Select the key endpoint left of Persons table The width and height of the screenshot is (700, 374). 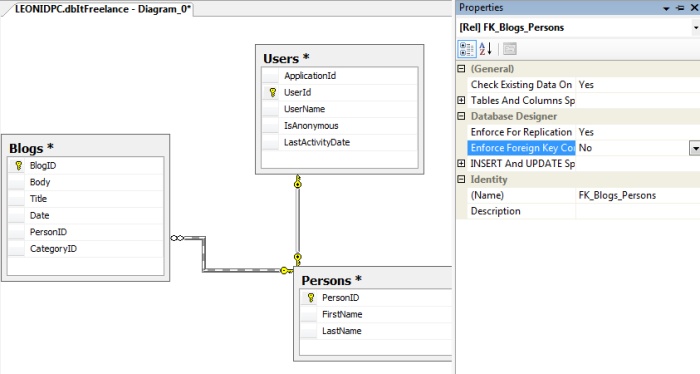(x=286, y=270)
